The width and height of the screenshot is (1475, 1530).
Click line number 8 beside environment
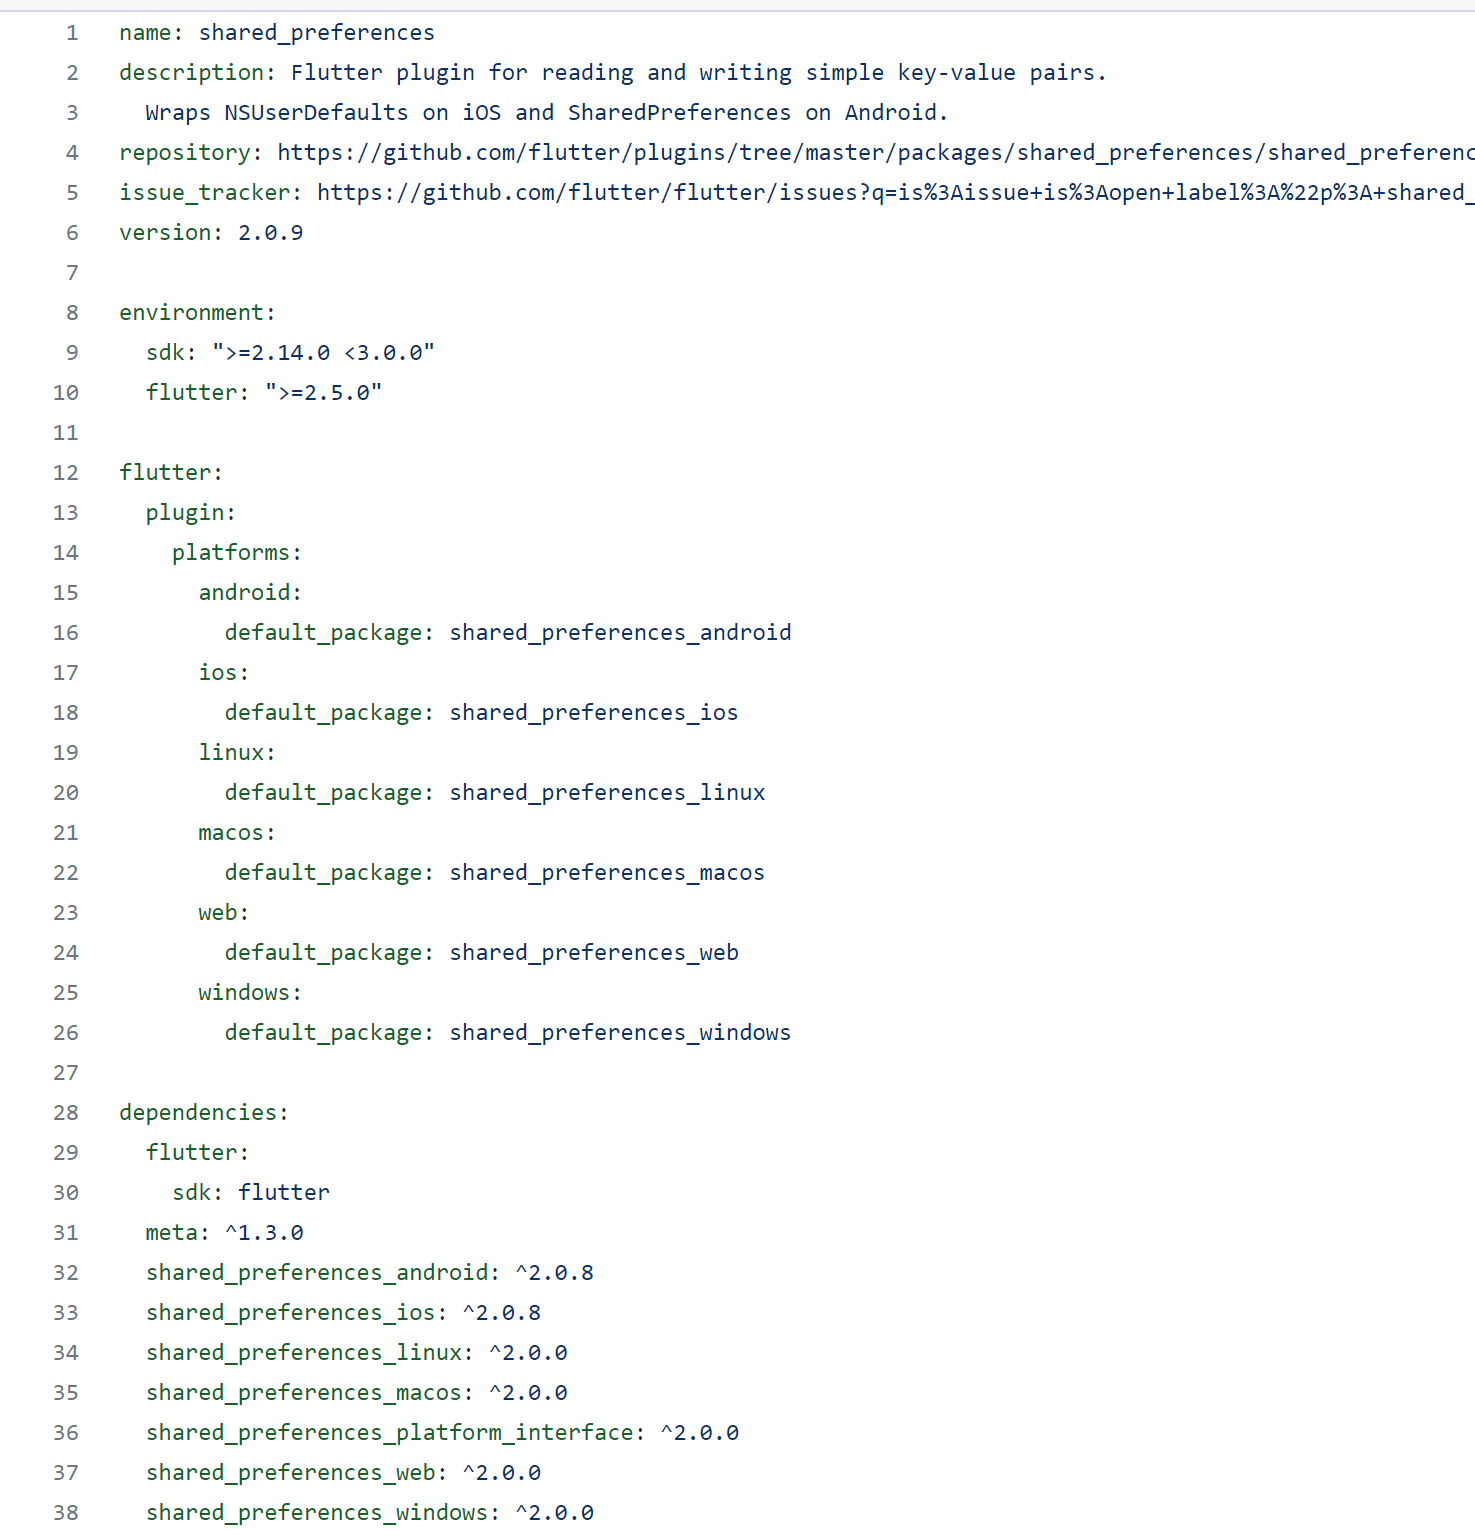pos(72,313)
